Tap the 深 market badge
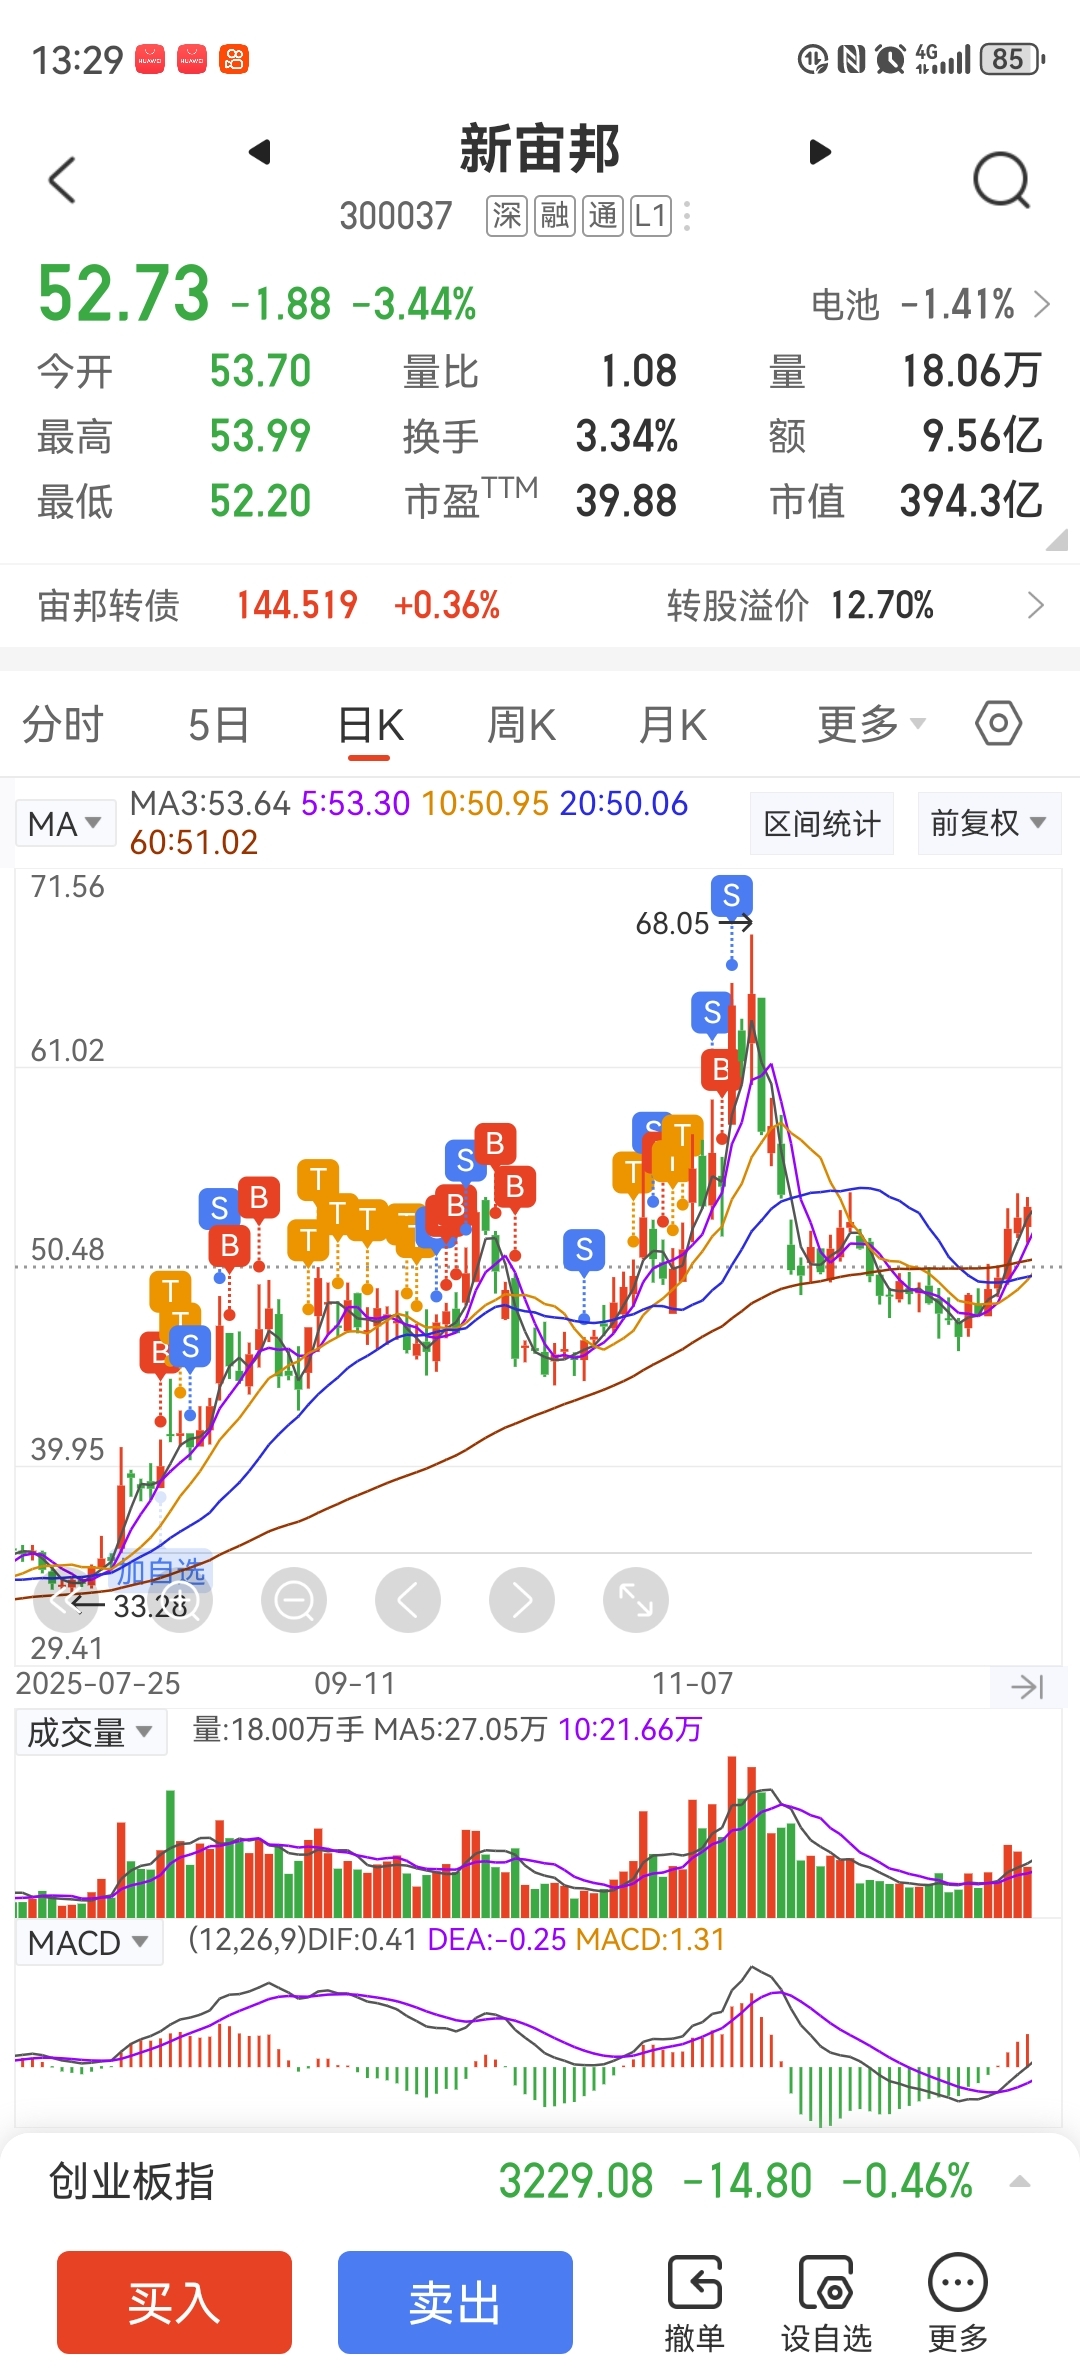1080x2376 pixels. coord(507,216)
